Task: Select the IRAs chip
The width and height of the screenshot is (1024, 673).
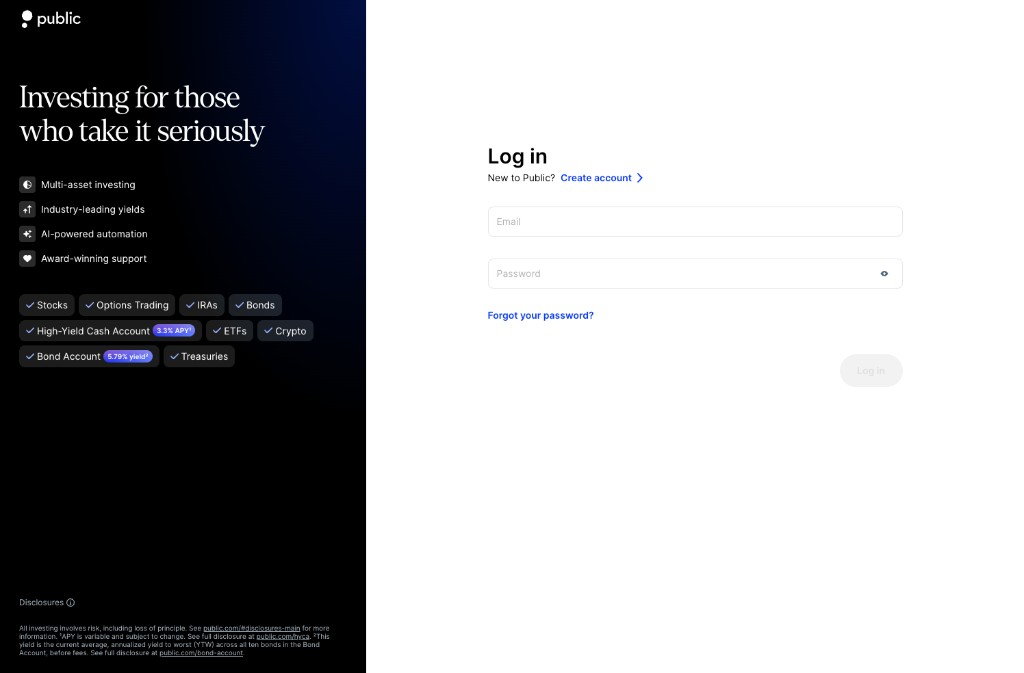Action: tap(202, 305)
